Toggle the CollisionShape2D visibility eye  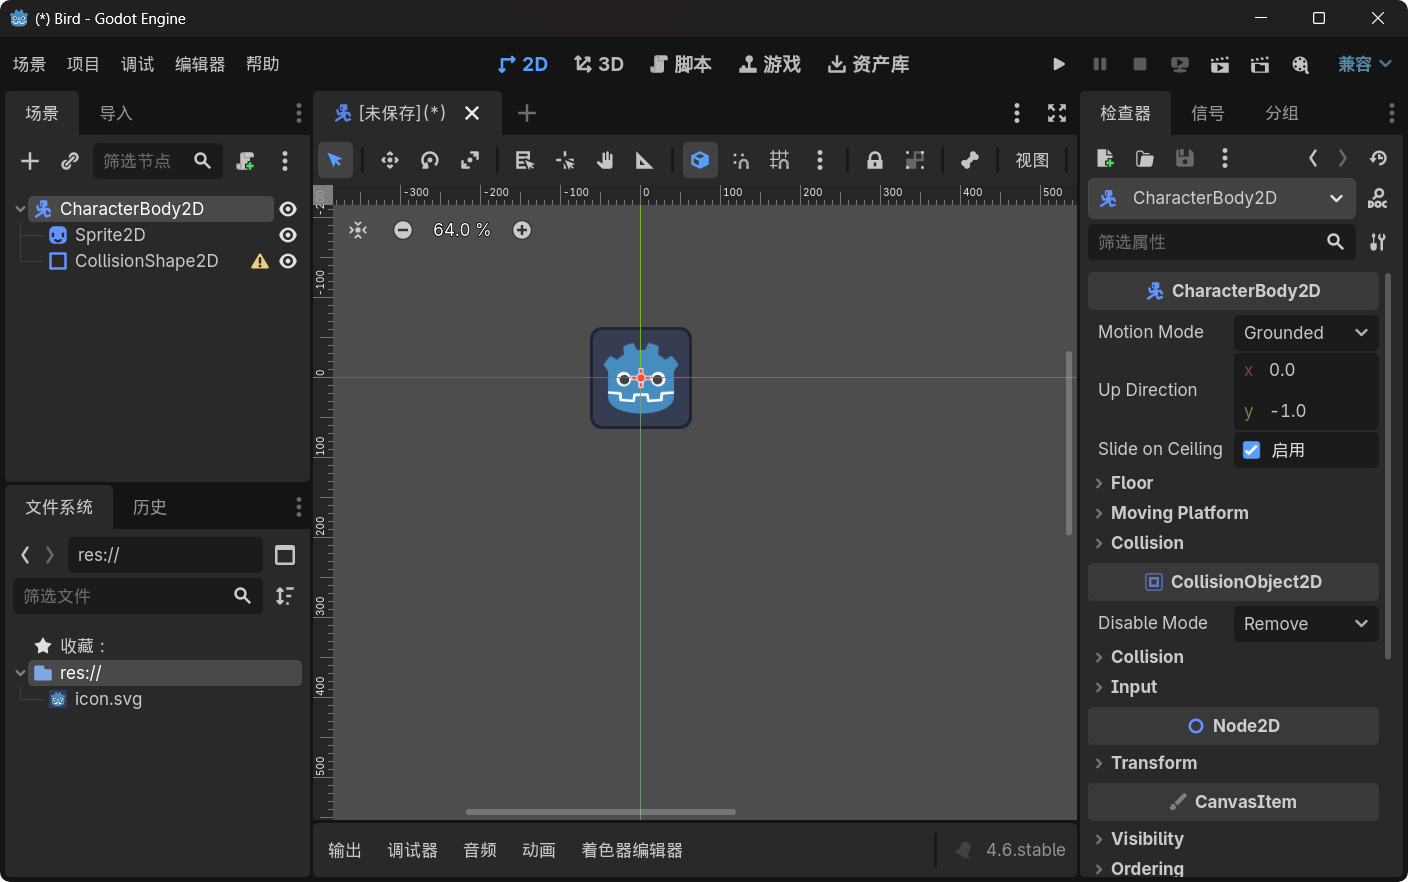pos(288,261)
